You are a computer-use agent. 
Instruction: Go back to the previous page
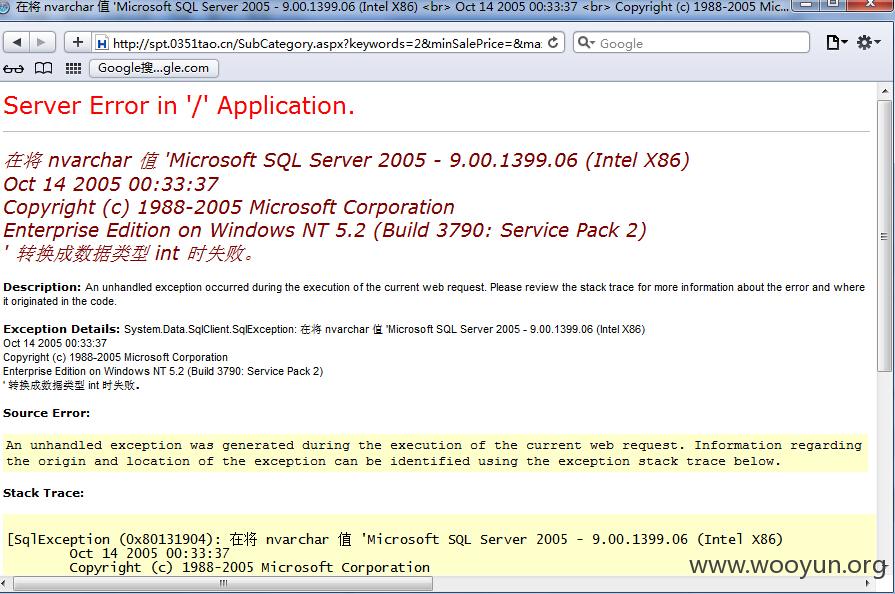point(17,42)
